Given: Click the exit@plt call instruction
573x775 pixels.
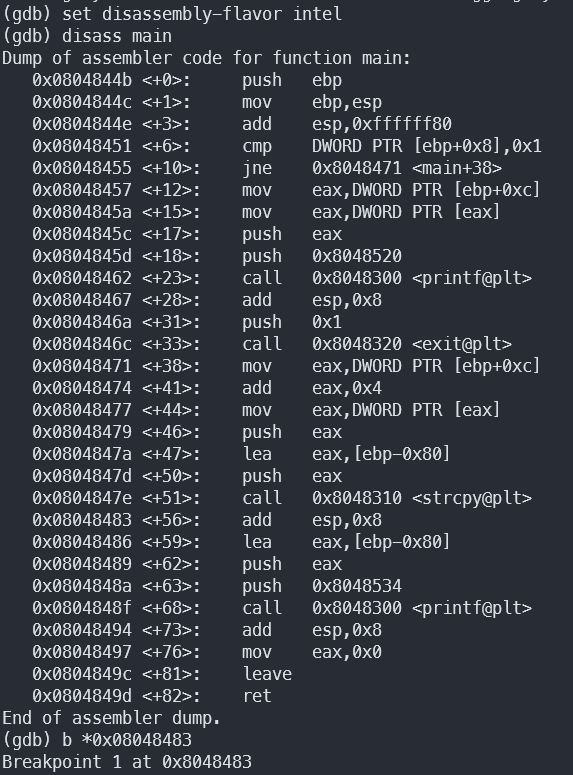Looking at the screenshot, I should point(272,344).
